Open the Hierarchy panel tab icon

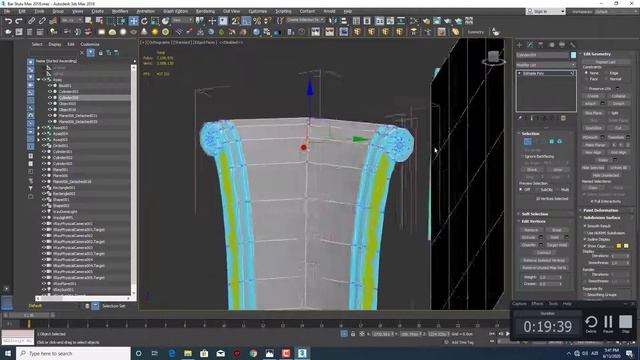541,44
